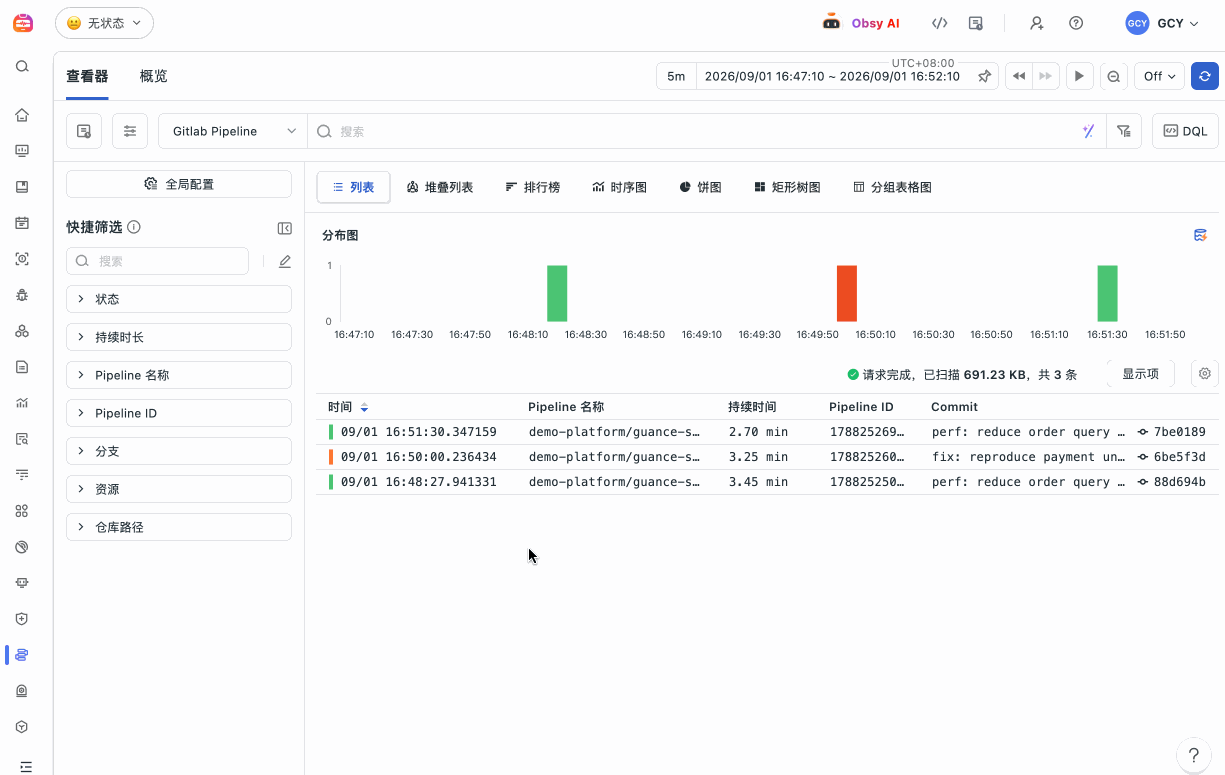Screen dimensions: 1225x775
Task: Go to home icon in sidebar
Action: click(x=22, y=114)
